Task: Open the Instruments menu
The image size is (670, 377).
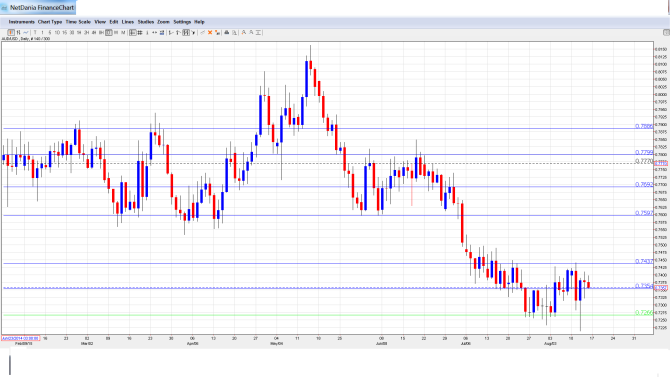Action: [21, 22]
